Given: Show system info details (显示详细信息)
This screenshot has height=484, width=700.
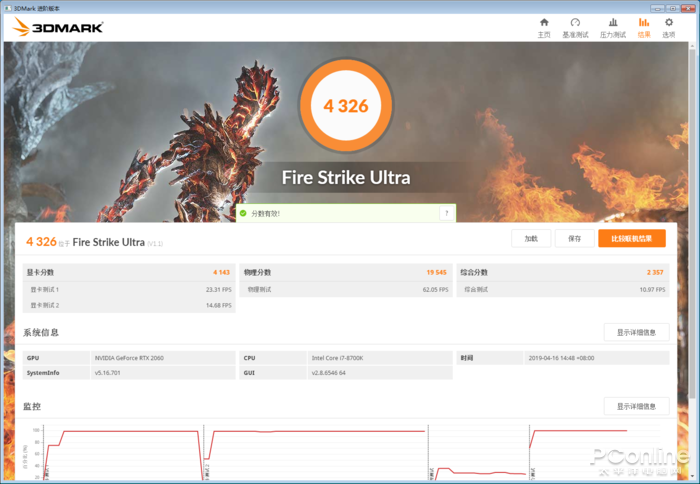Looking at the screenshot, I should point(636,332).
